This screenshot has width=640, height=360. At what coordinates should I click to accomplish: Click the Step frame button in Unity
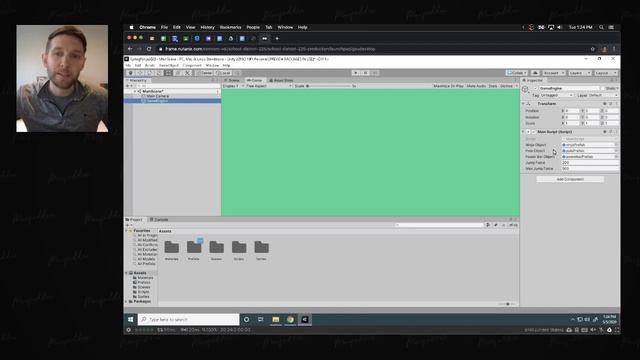pyautogui.click(x=375, y=73)
